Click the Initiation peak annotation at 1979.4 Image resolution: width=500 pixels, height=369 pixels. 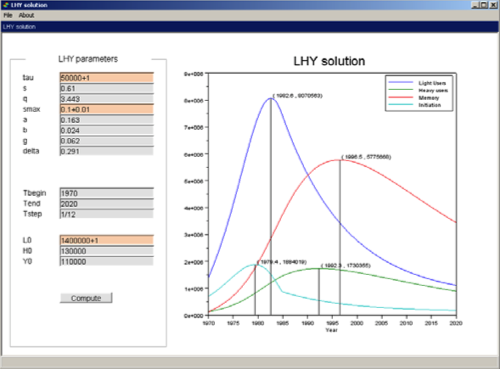point(282,262)
